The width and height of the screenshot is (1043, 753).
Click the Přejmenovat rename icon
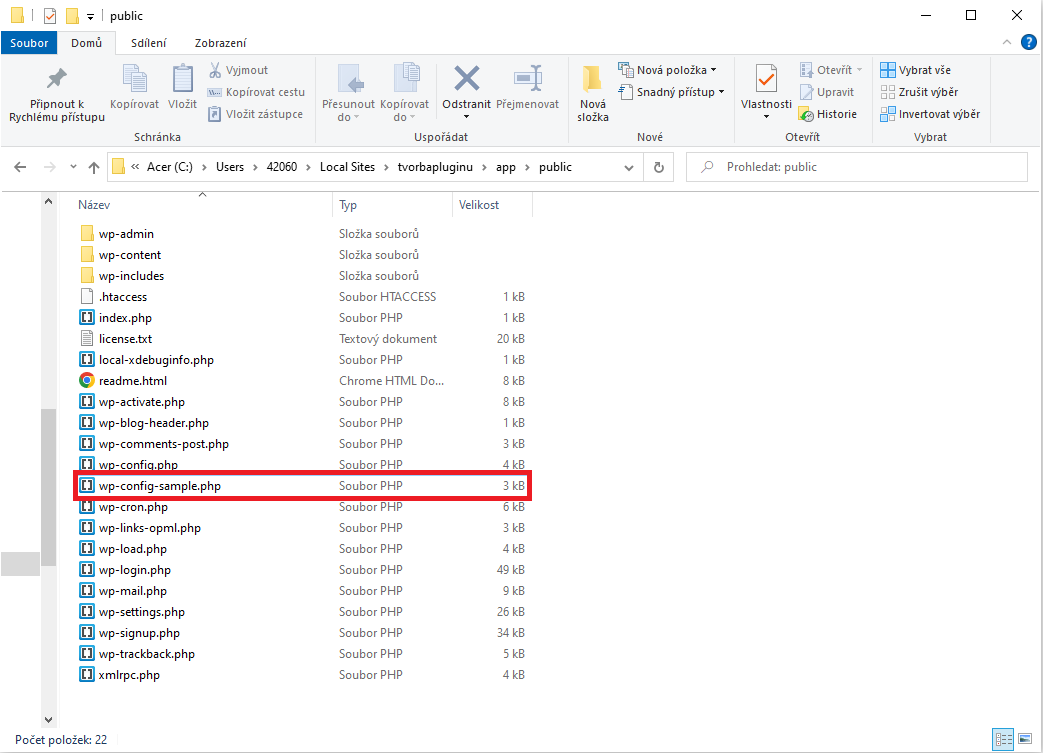526,79
